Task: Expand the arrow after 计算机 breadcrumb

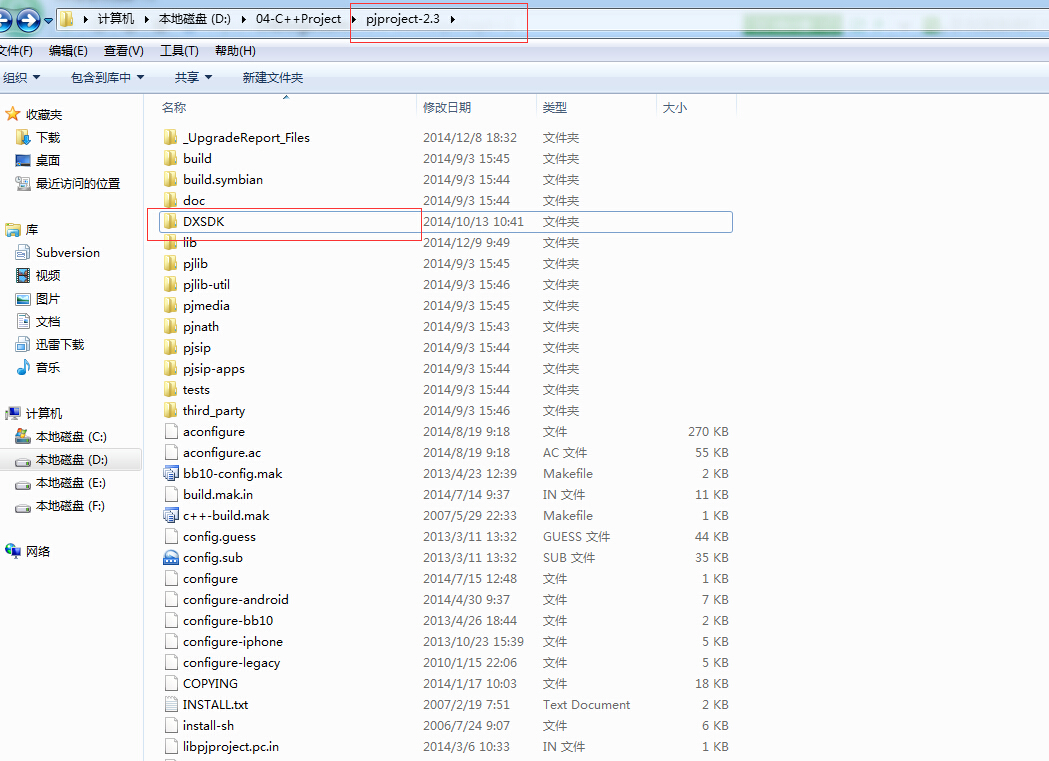Action: 147,19
